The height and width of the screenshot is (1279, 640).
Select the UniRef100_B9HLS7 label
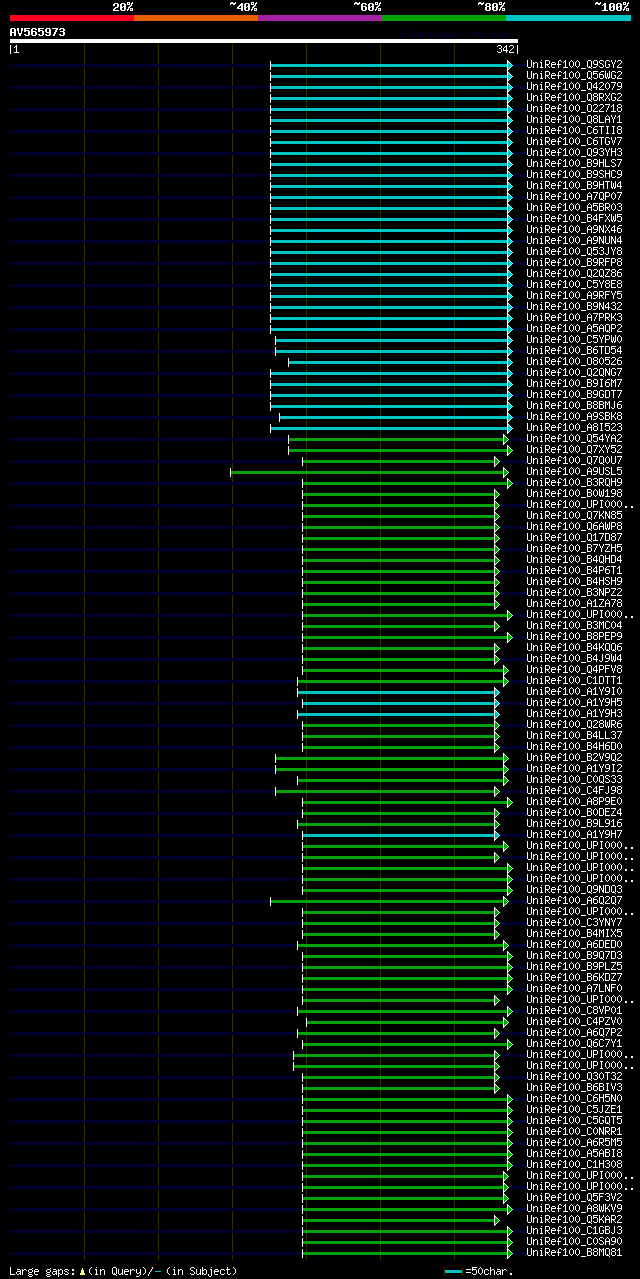click(x=574, y=163)
